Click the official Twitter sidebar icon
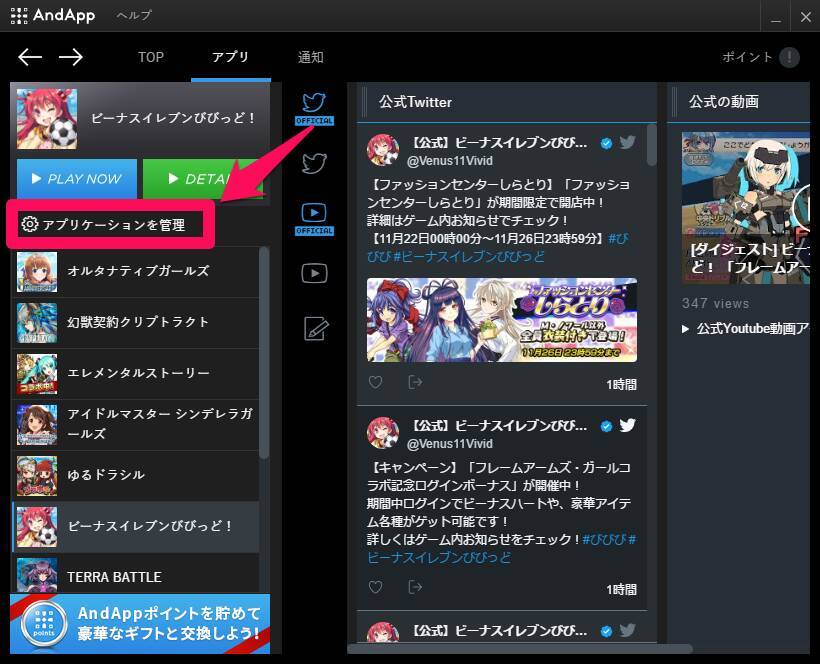This screenshot has width=820, height=664. (314, 108)
